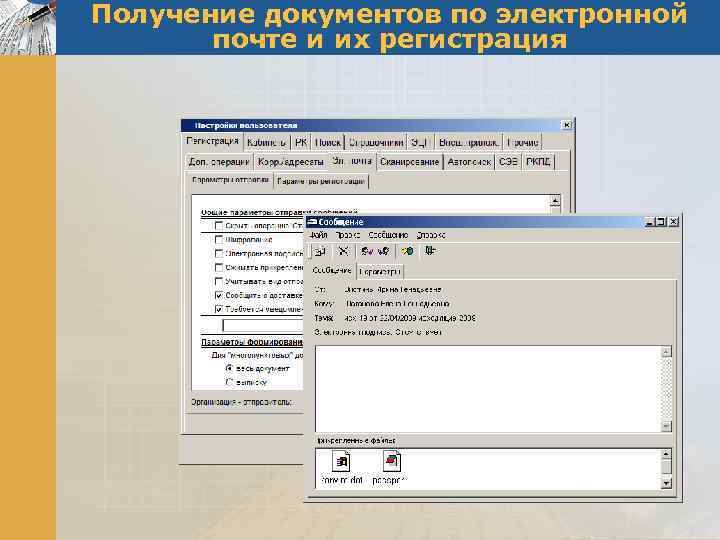Click the yellow-green toolbar icon in message window
Image resolution: width=720 pixels, height=540 pixels.
point(407,251)
